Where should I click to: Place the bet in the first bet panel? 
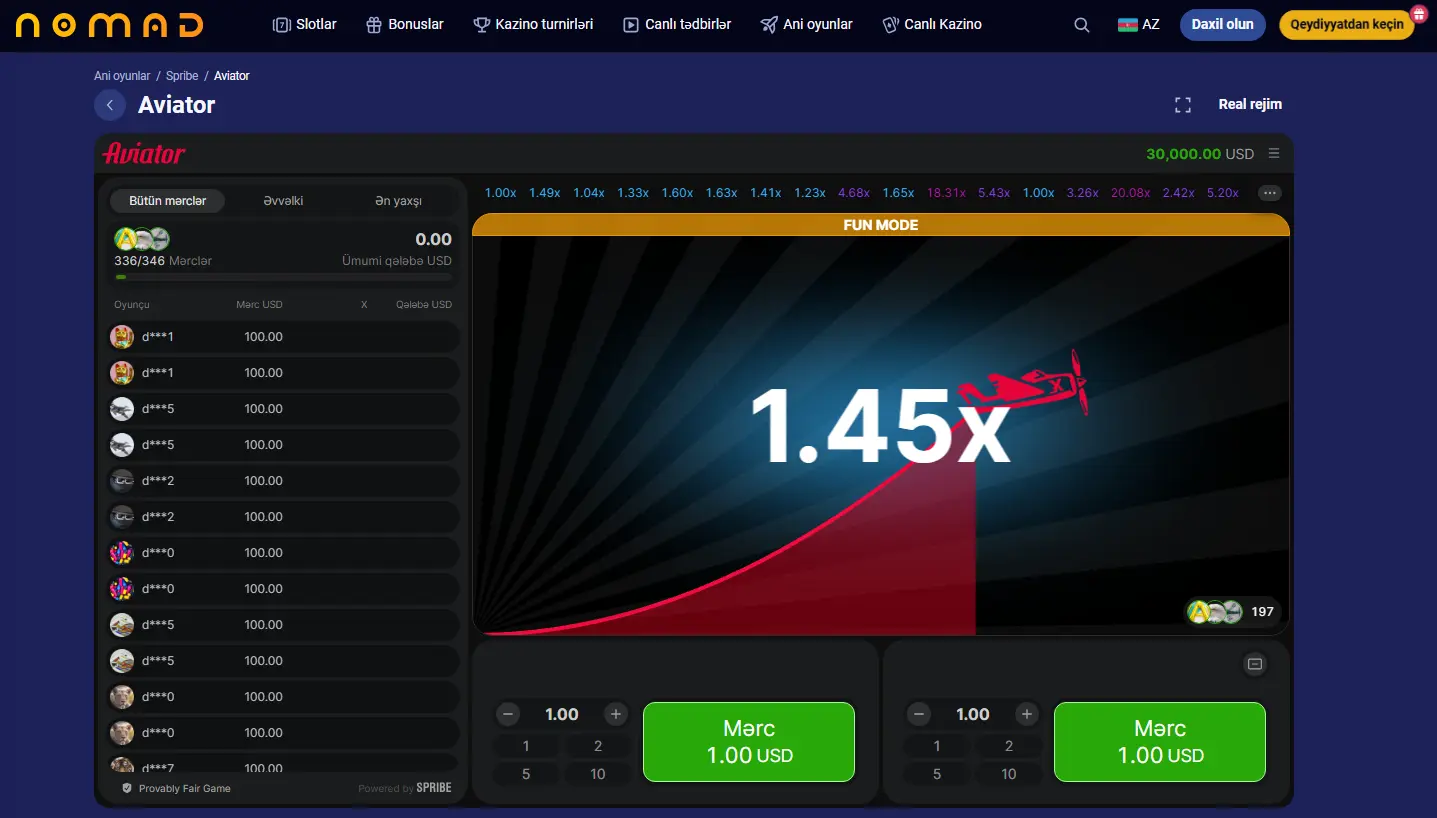coord(749,742)
